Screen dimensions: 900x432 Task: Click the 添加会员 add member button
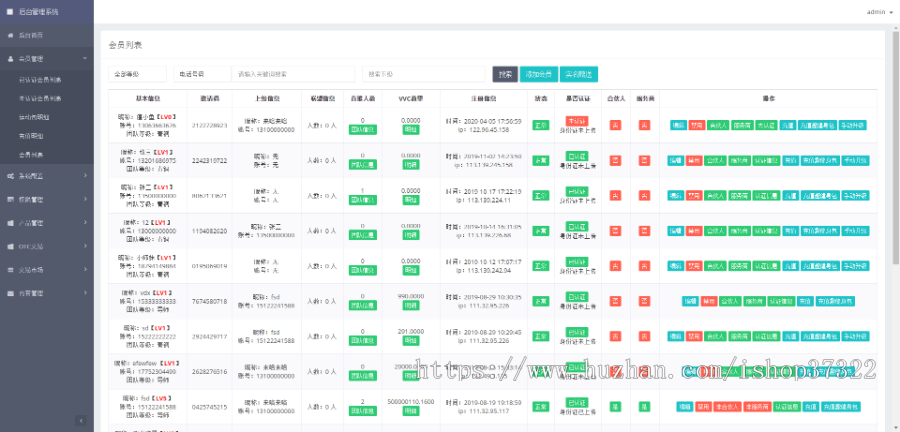click(x=539, y=74)
